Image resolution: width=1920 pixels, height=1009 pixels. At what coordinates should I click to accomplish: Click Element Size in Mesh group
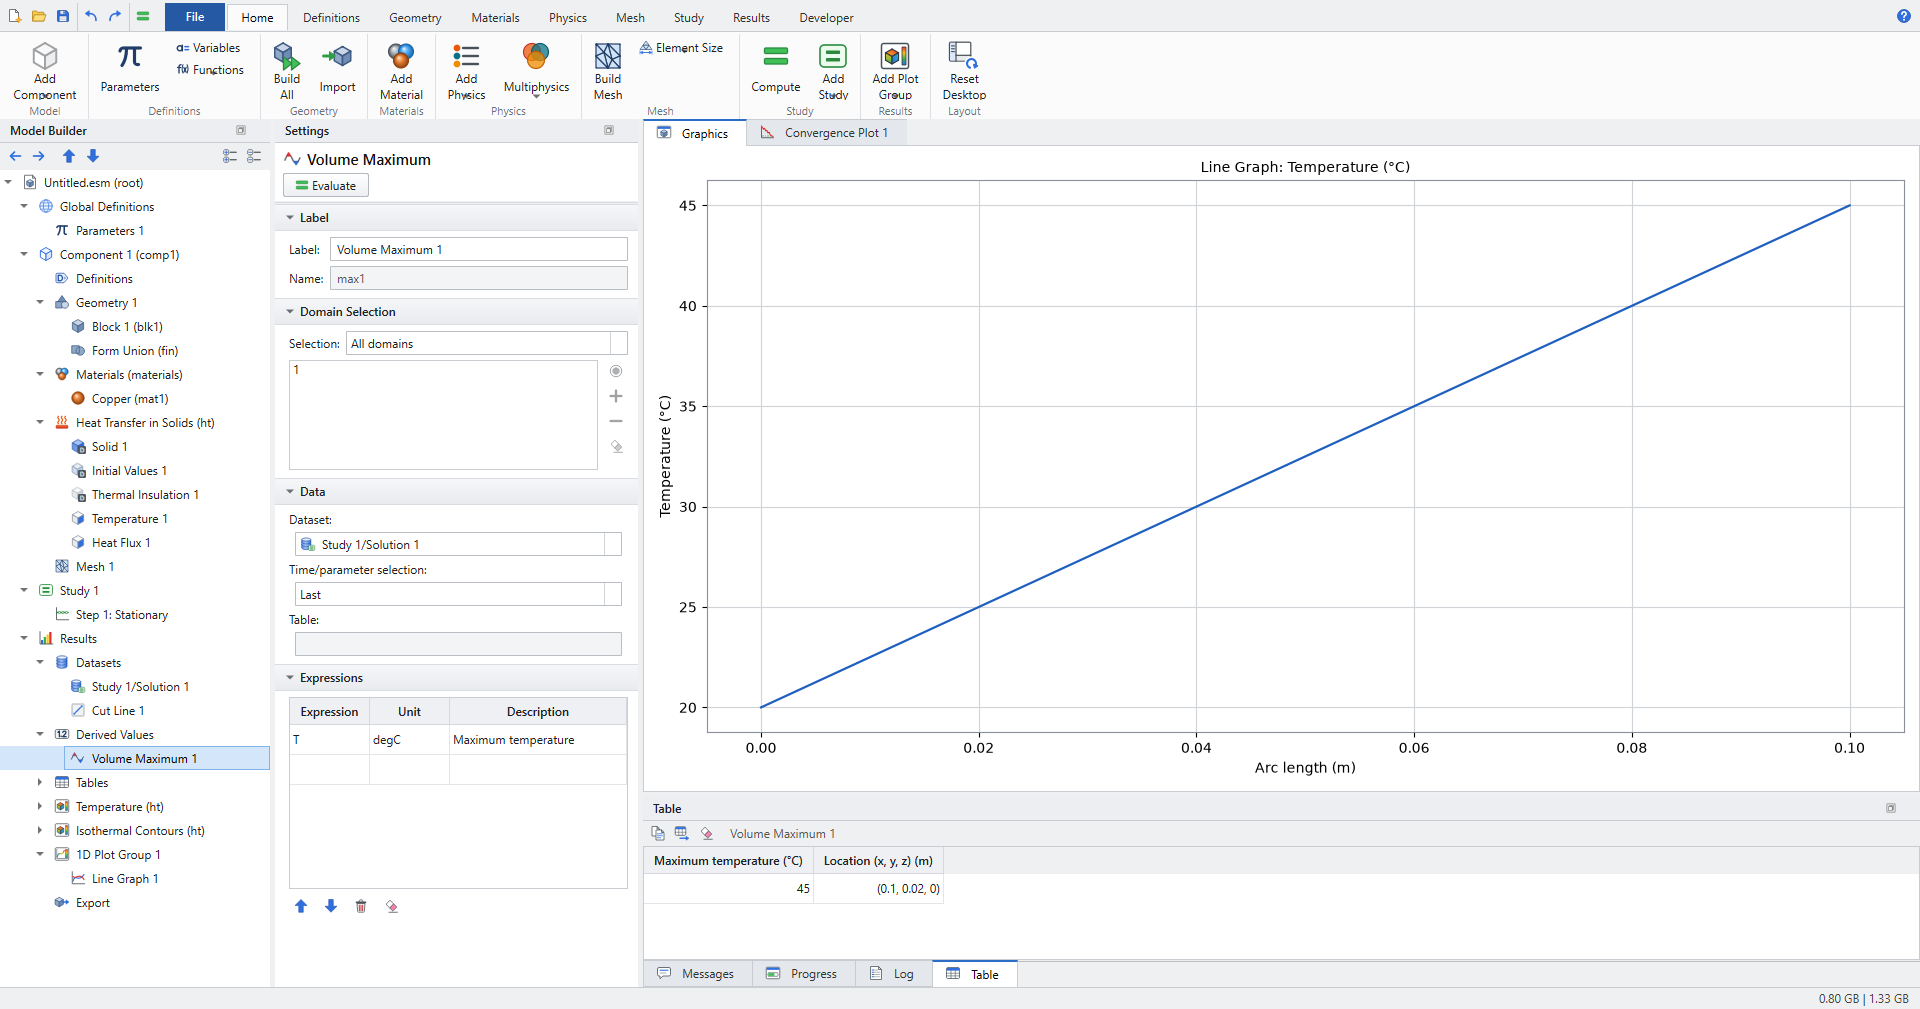681,48
